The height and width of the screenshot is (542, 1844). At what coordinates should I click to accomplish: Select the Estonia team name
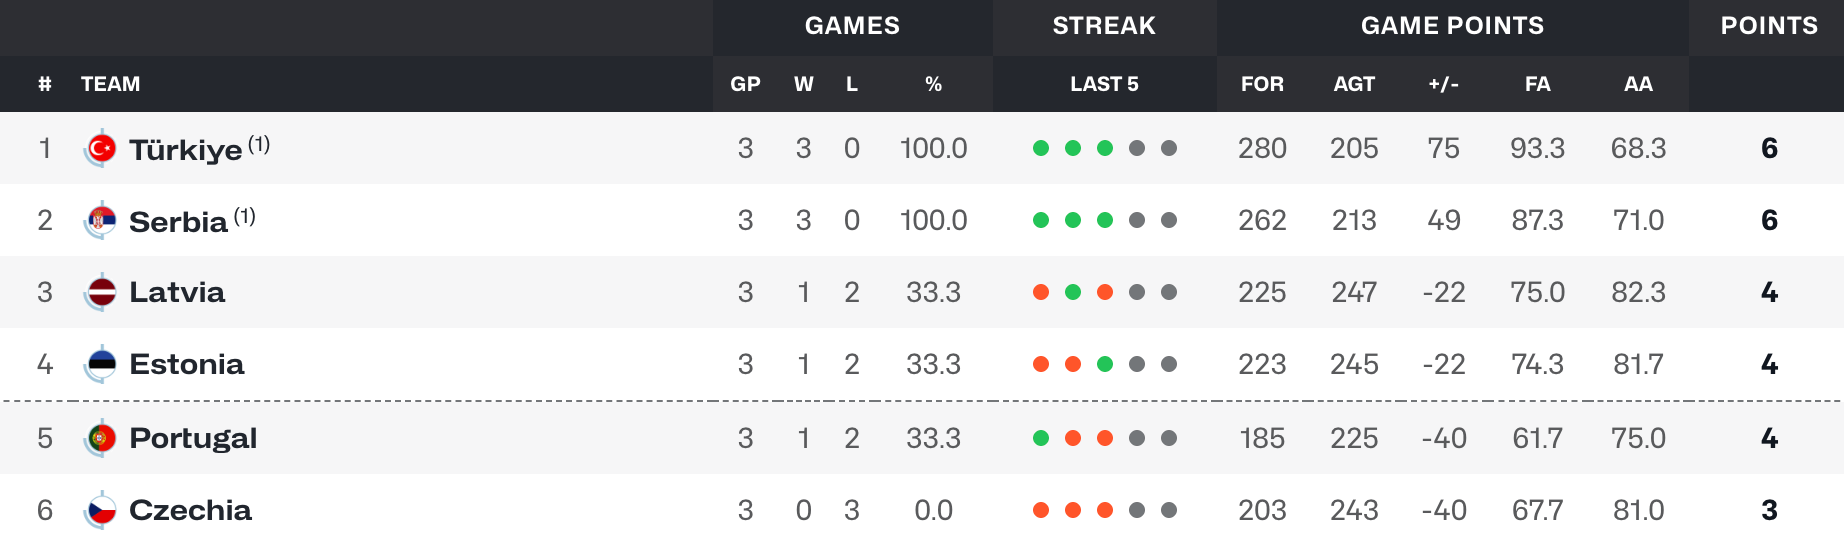tap(187, 364)
